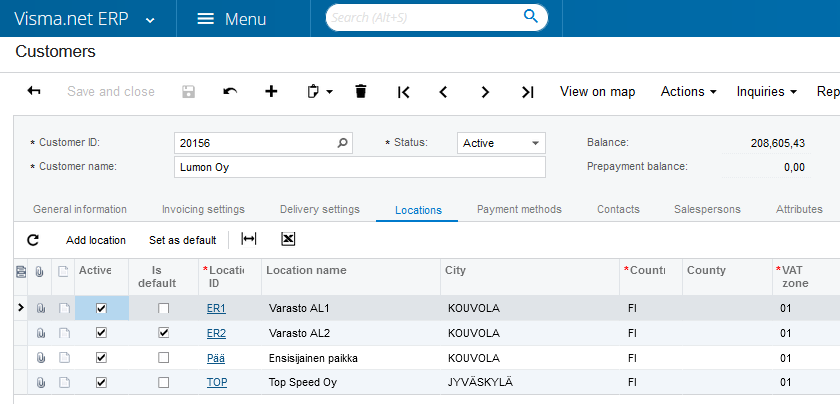Refresh the locations grid
The width and height of the screenshot is (840, 404).
click(33, 240)
